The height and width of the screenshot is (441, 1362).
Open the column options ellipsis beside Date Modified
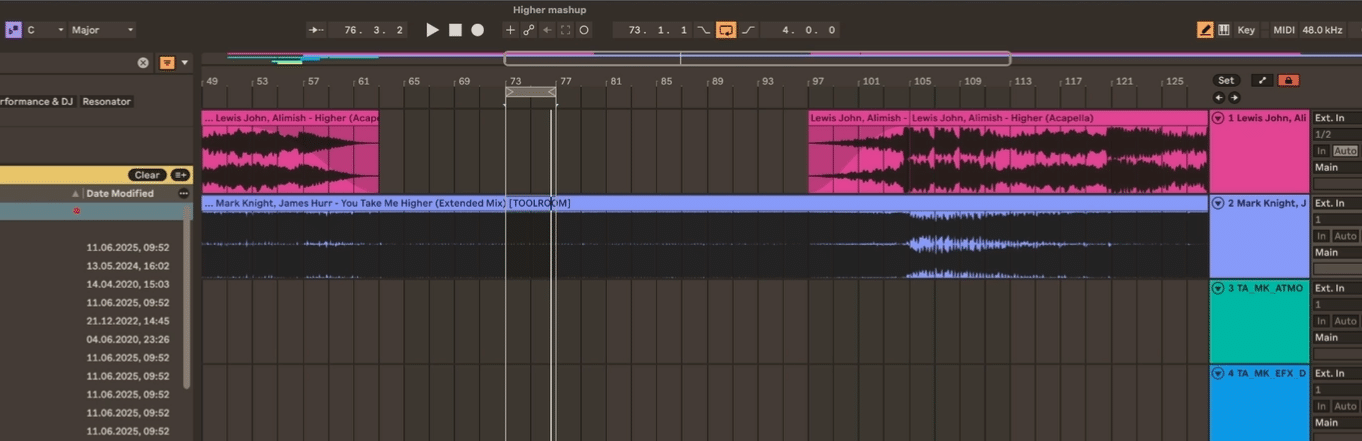click(183, 193)
